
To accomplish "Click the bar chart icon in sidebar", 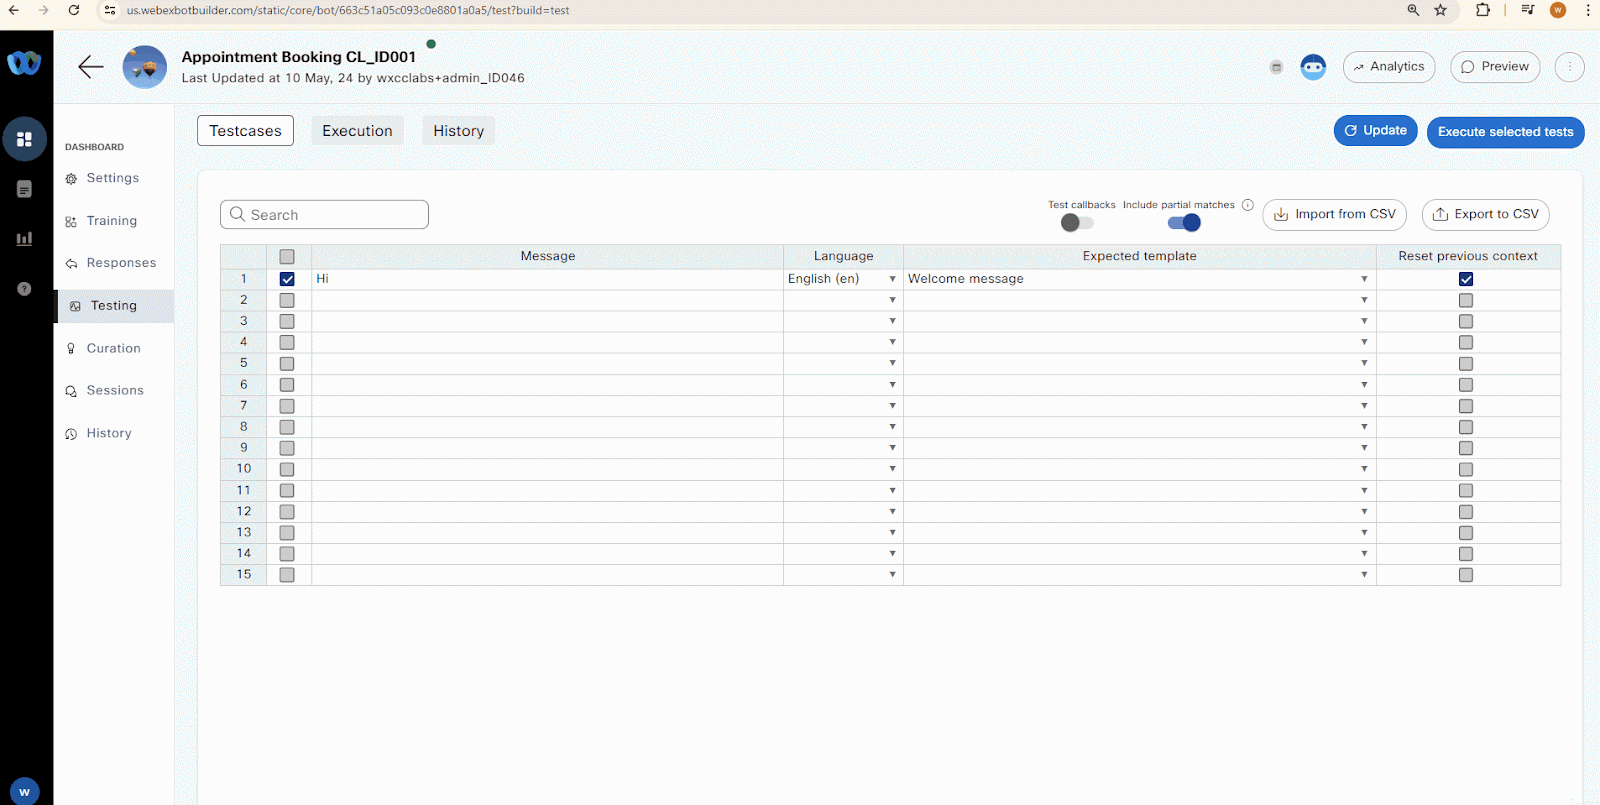I will 25,239.
